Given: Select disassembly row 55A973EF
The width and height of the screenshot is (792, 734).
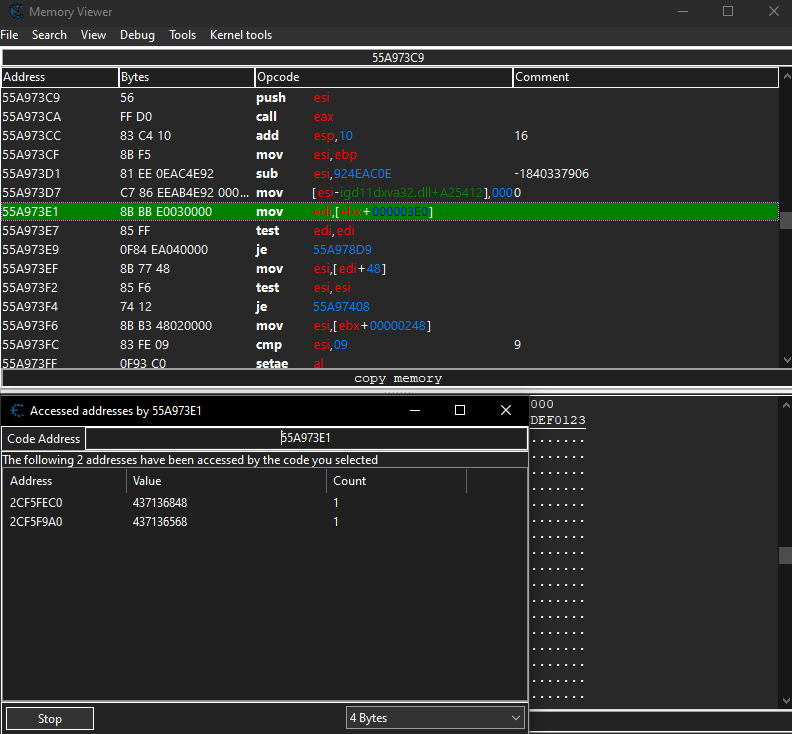Looking at the screenshot, I should 390,269.
